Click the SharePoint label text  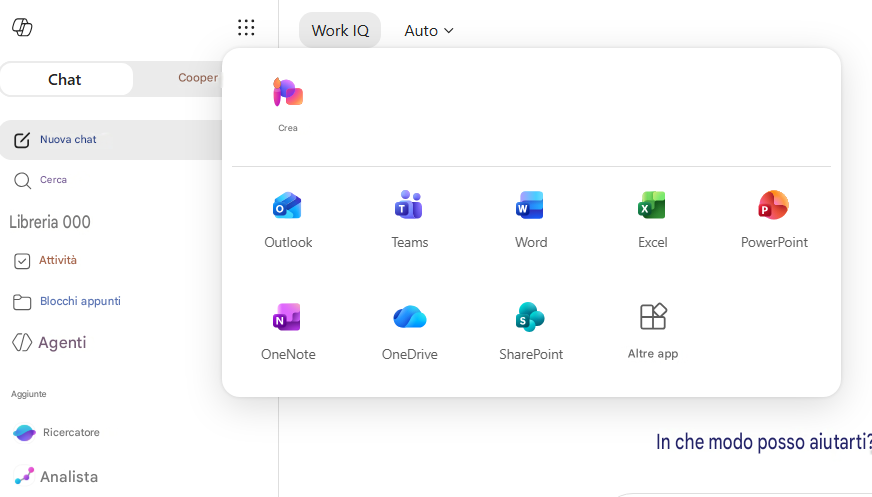click(x=531, y=354)
